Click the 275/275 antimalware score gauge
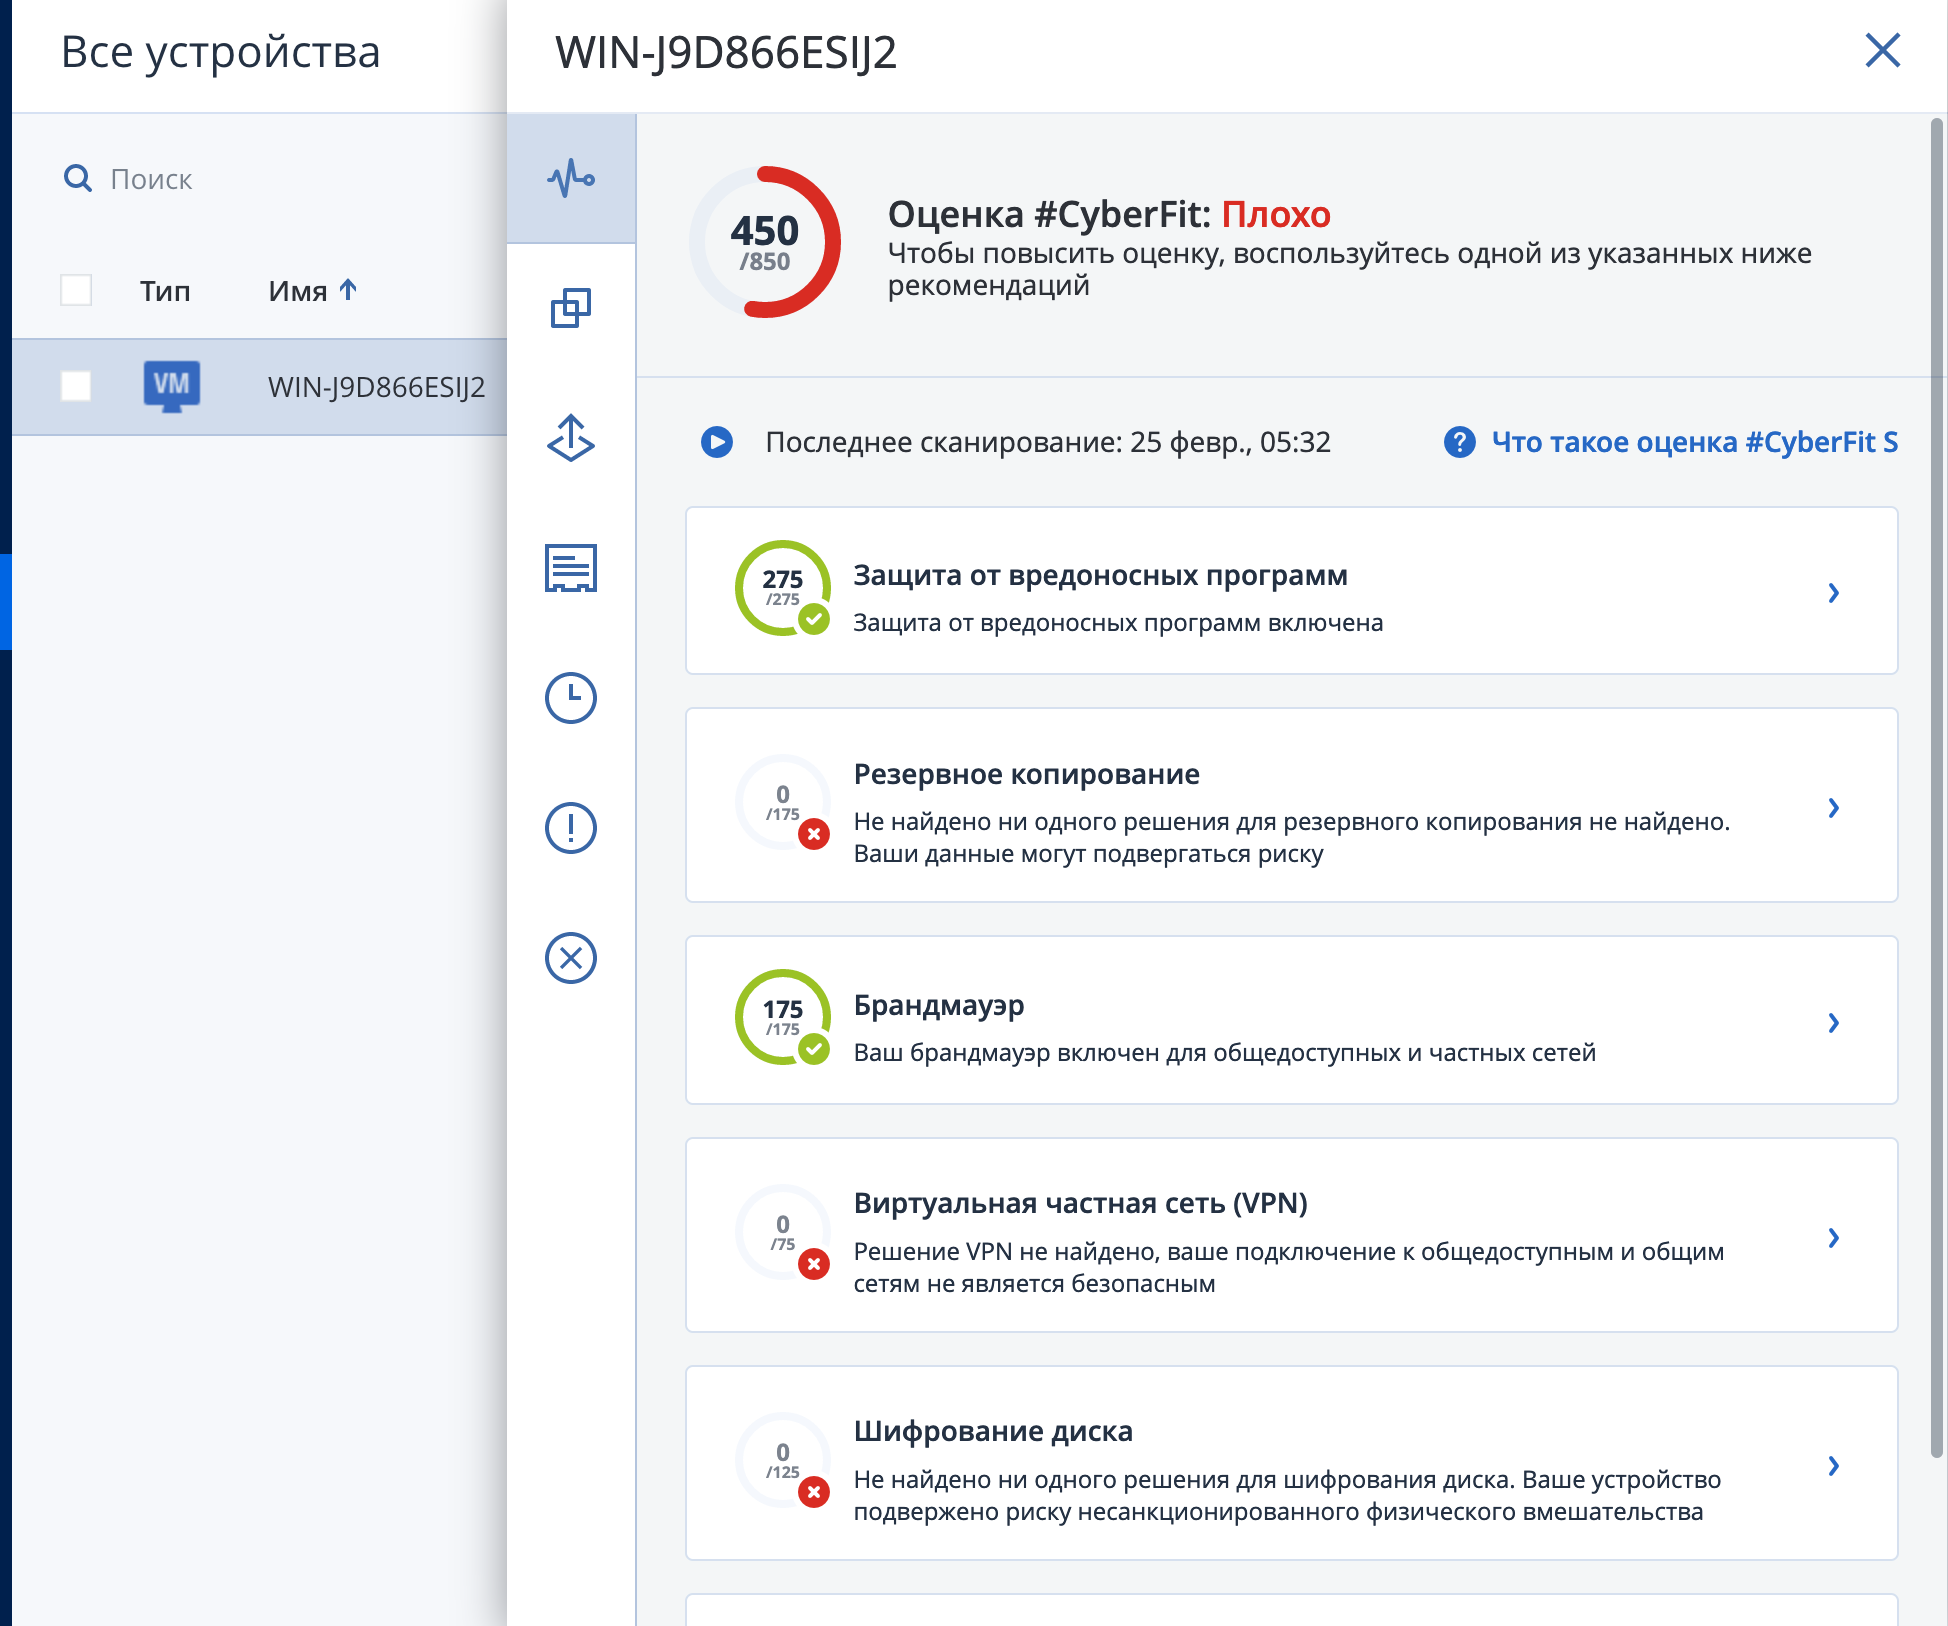Image resolution: width=1948 pixels, height=1626 pixels. (x=783, y=588)
